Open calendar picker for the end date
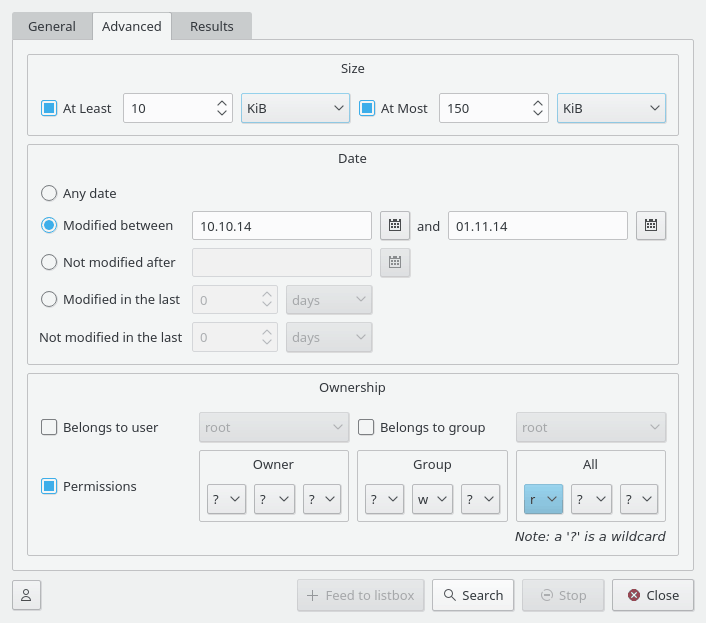 click(651, 226)
